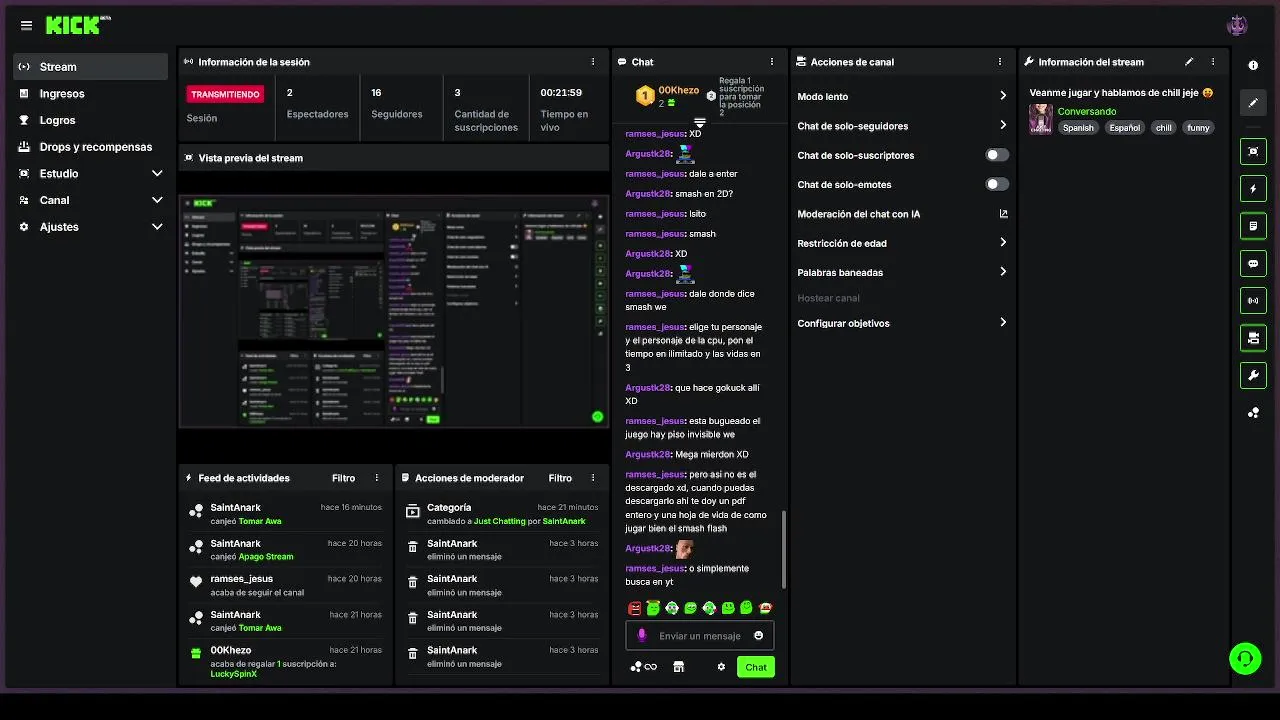The height and width of the screenshot is (720, 1280).
Task: Select the red angry emote
Action: [x=634, y=608]
